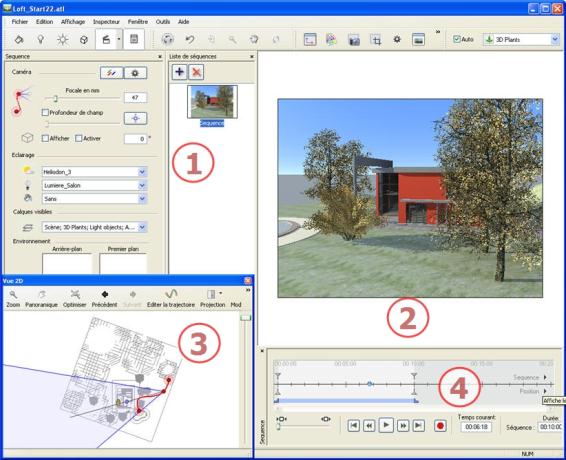Select the animation camera inspector icon
The height and width of the screenshot is (460, 566).
click(x=106, y=39)
